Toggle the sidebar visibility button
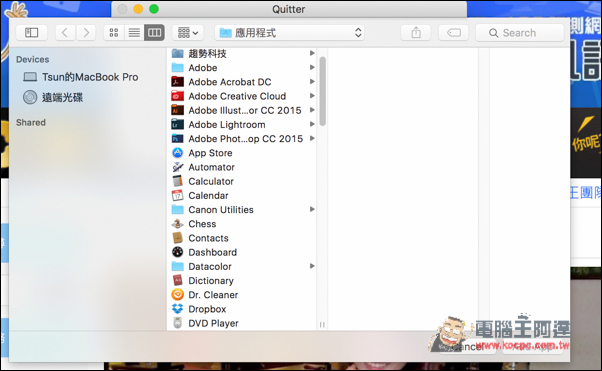 (x=31, y=33)
